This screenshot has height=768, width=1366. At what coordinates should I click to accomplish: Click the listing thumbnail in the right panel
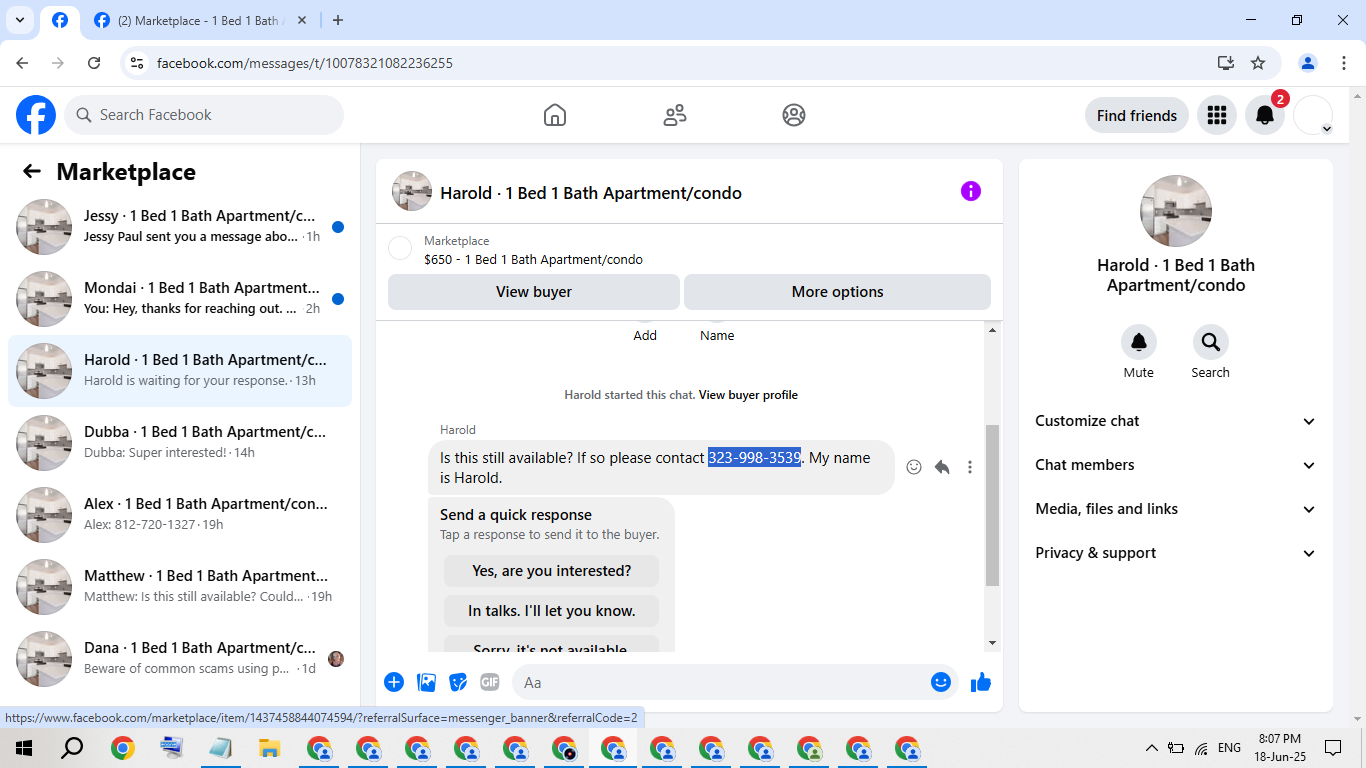(x=1176, y=211)
